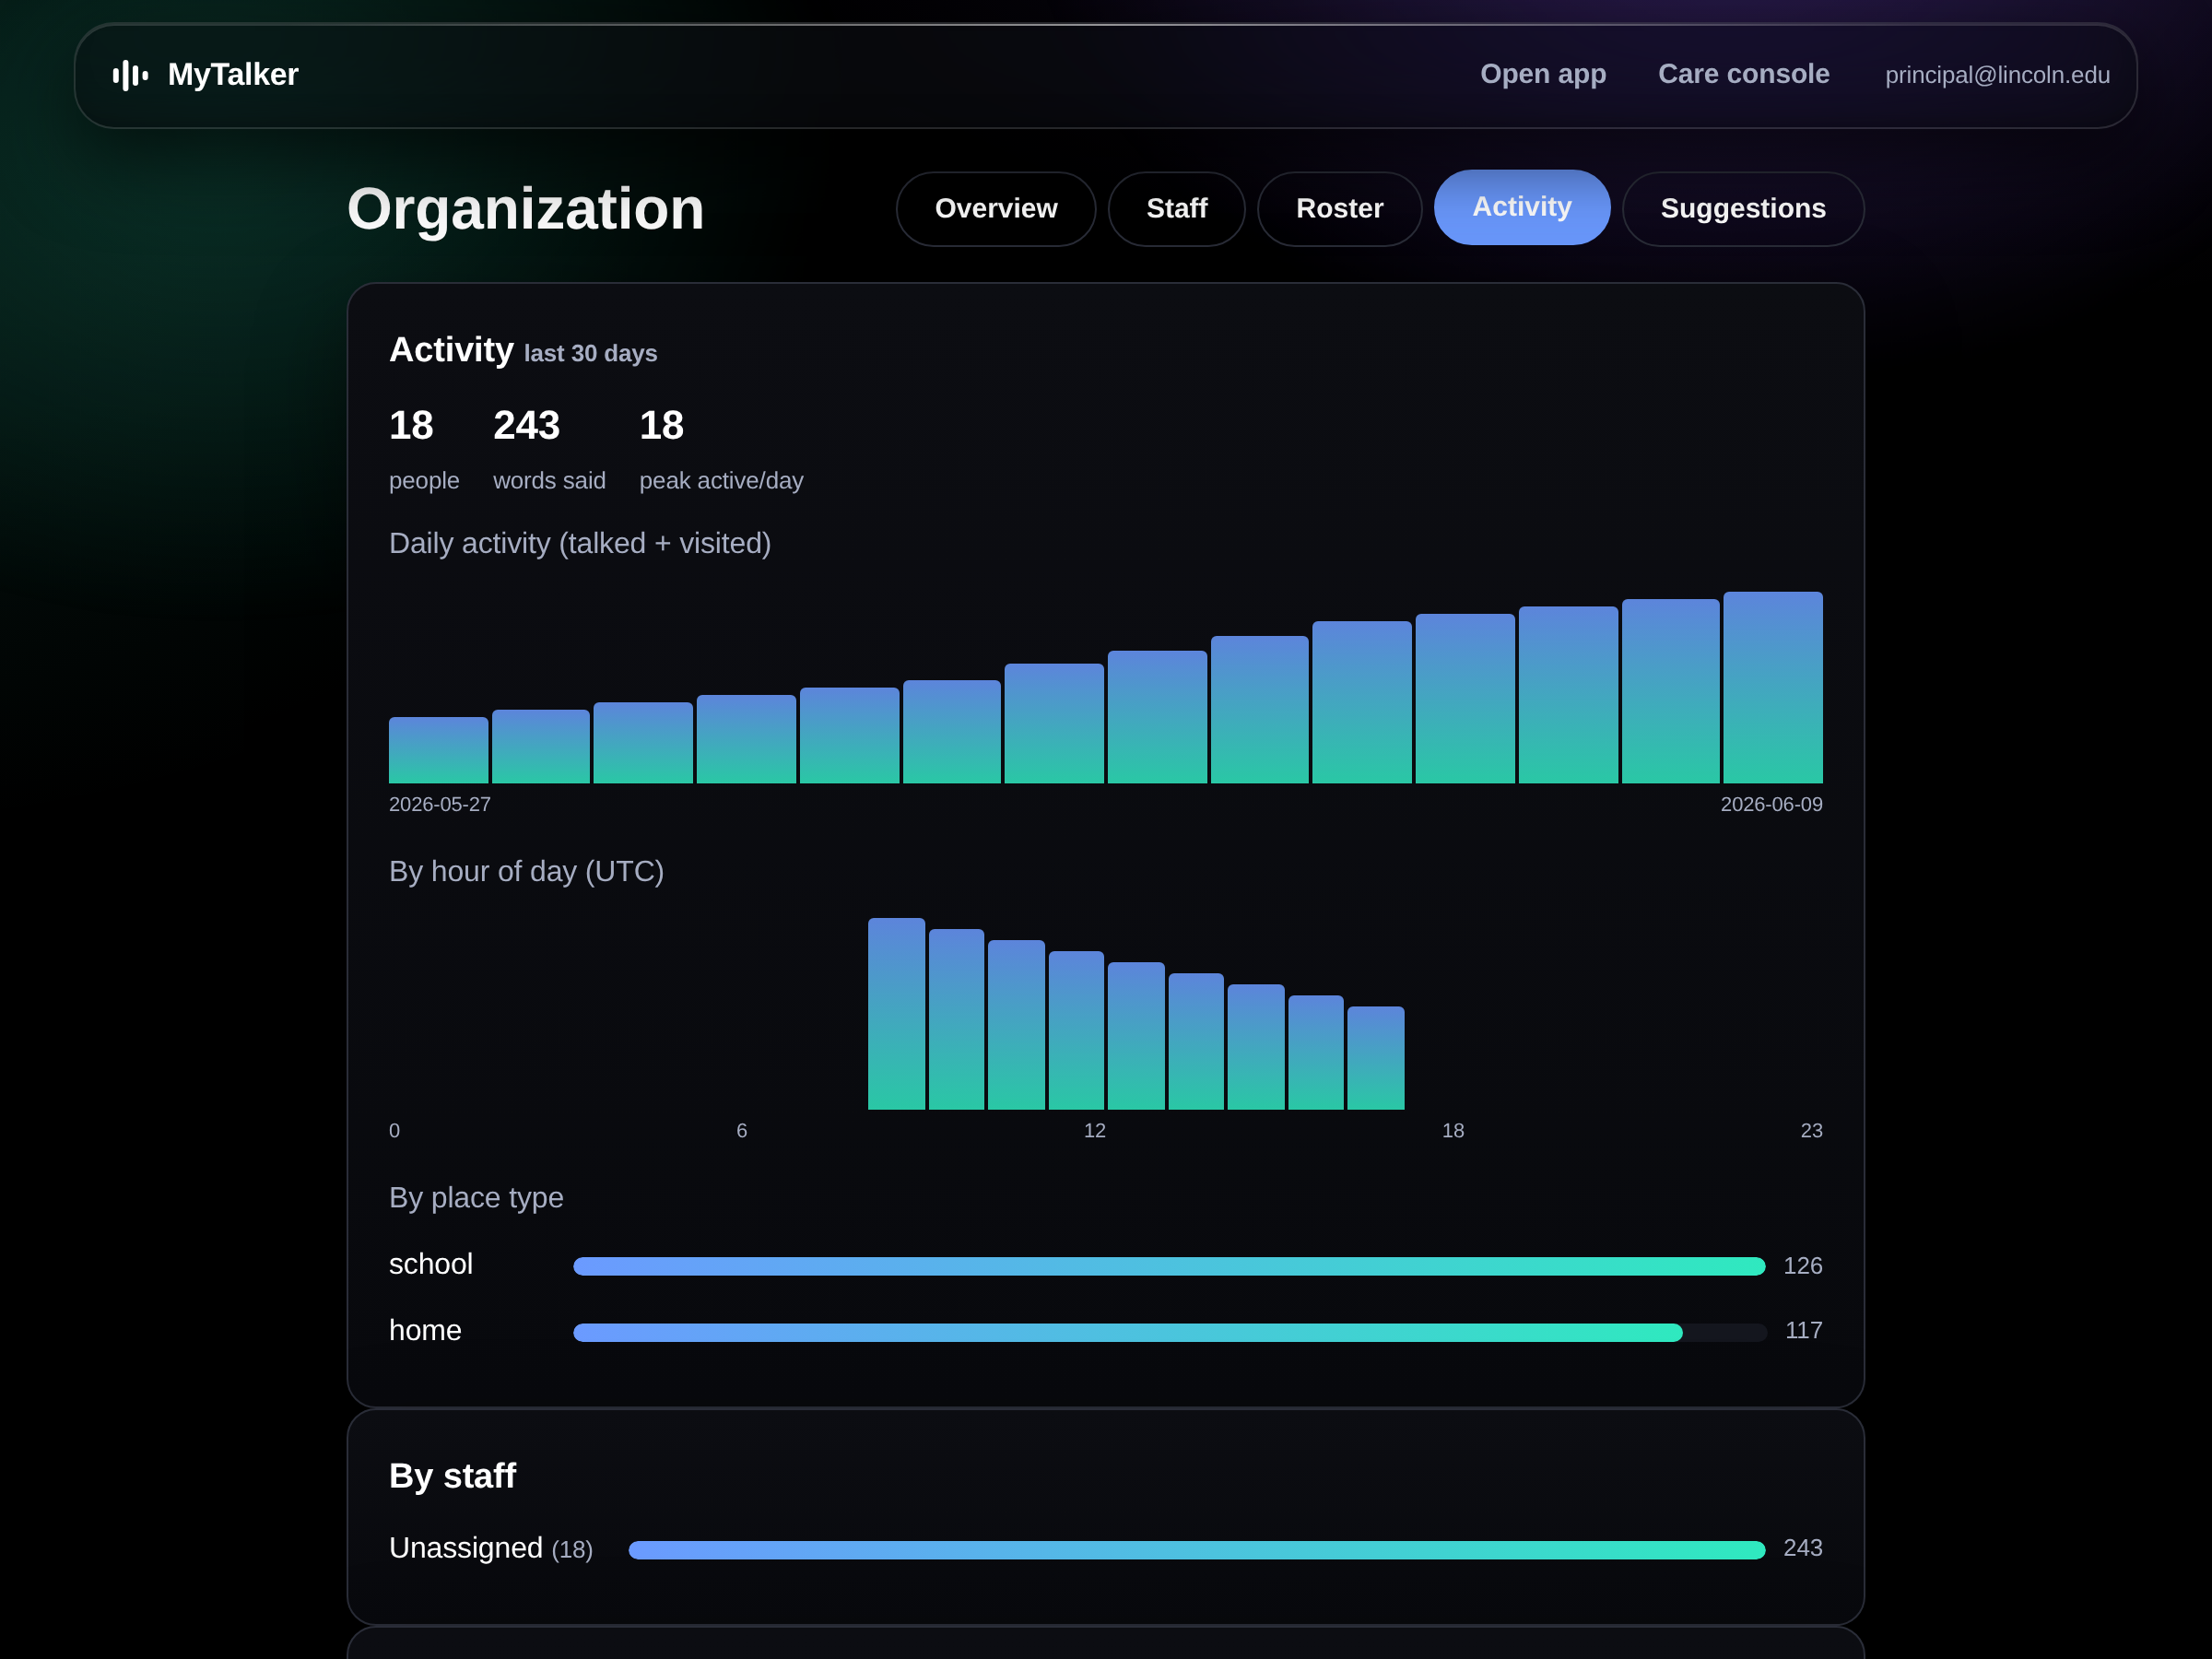
Task: Click the MyTalker brand name
Action: click(233, 75)
